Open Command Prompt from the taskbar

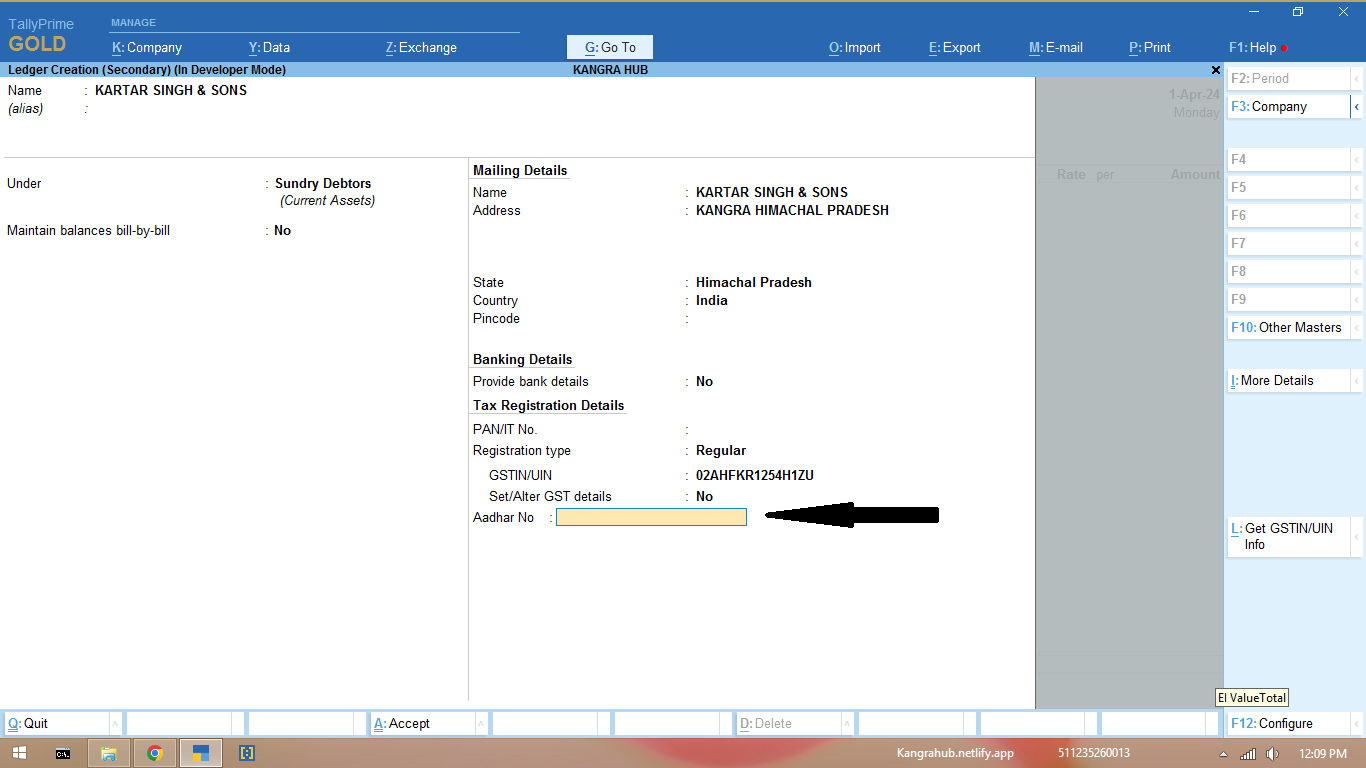[x=63, y=753]
